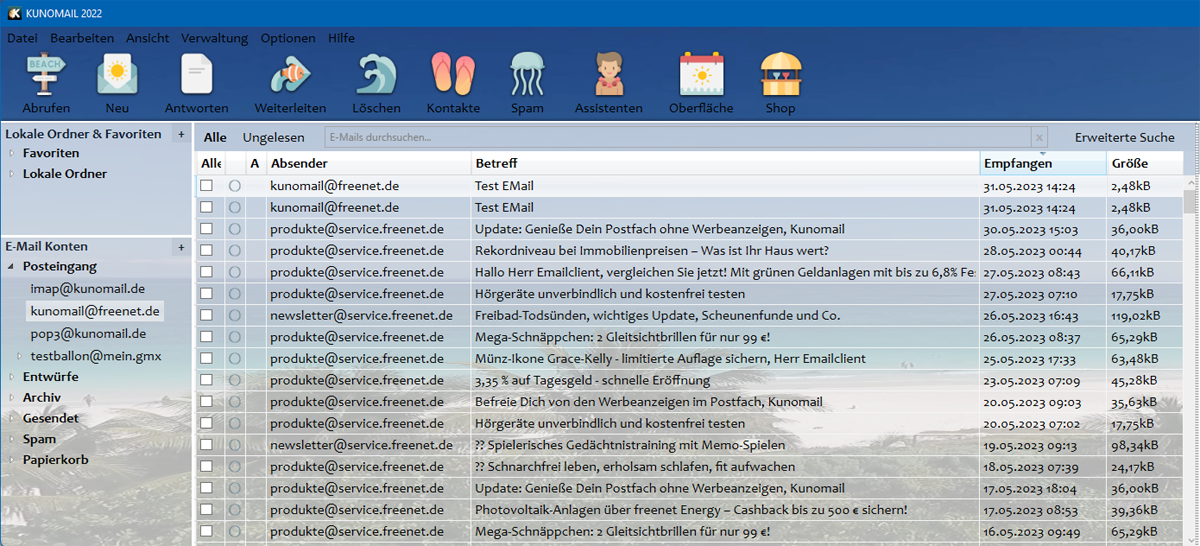Open Kontakte flip-flops icon
The image size is (1200, 546).
click(x=453, y=76)
